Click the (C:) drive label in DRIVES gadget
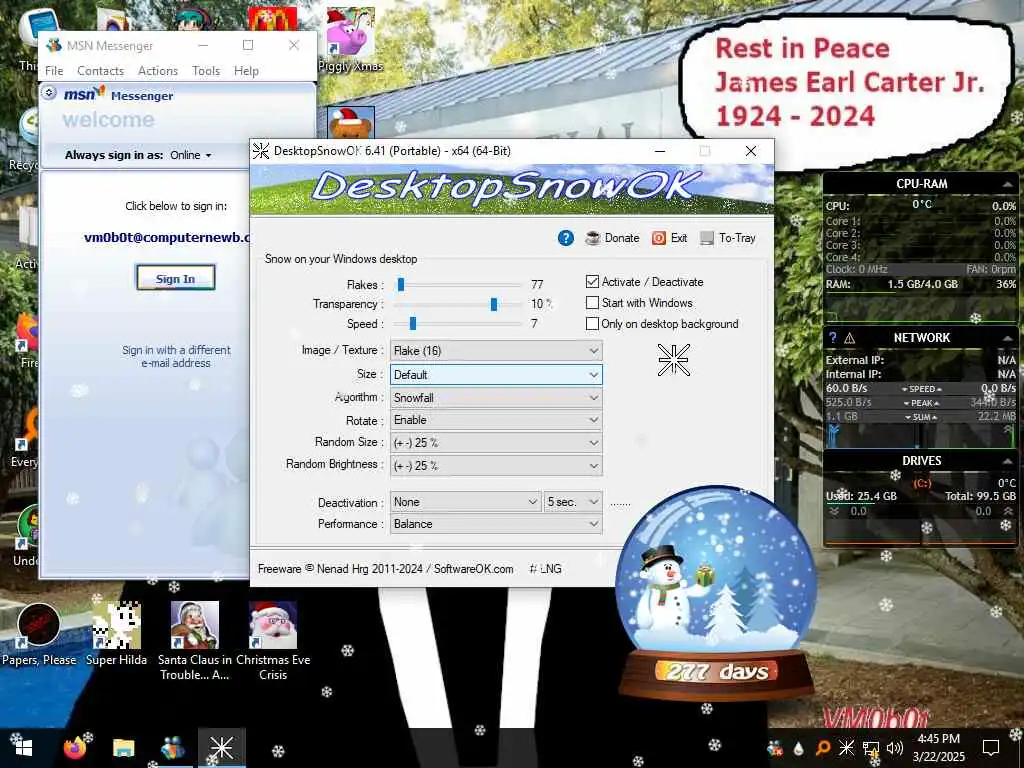This screenshot has height=768, width=1024. pyautogui.click(x=921, y=483)
